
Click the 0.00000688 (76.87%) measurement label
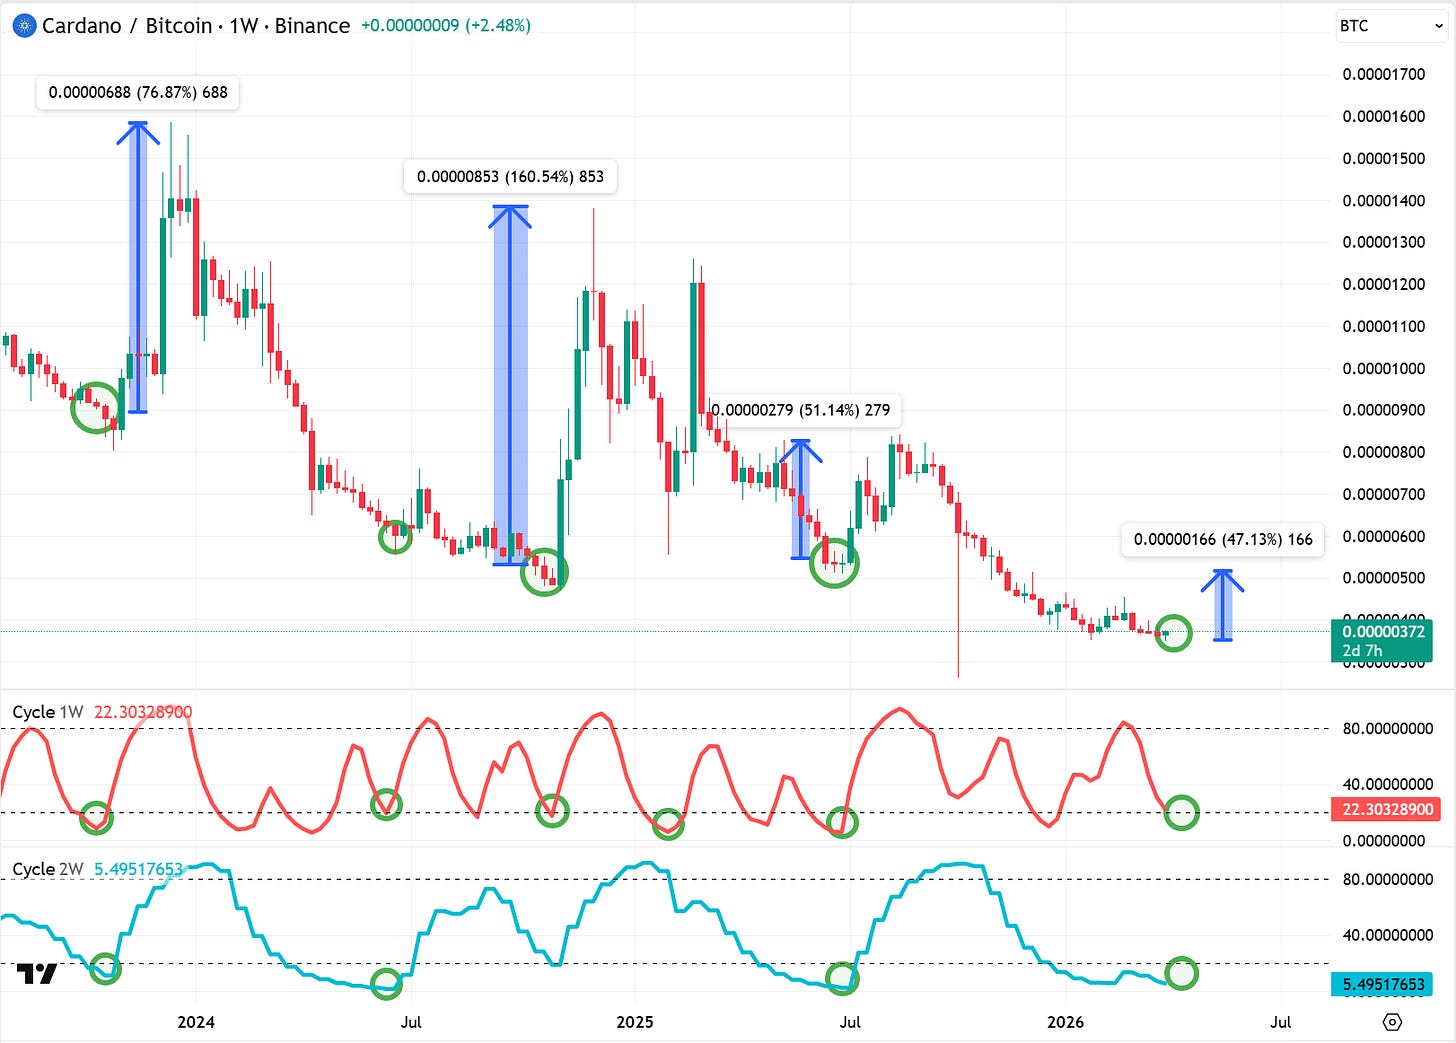138,92
